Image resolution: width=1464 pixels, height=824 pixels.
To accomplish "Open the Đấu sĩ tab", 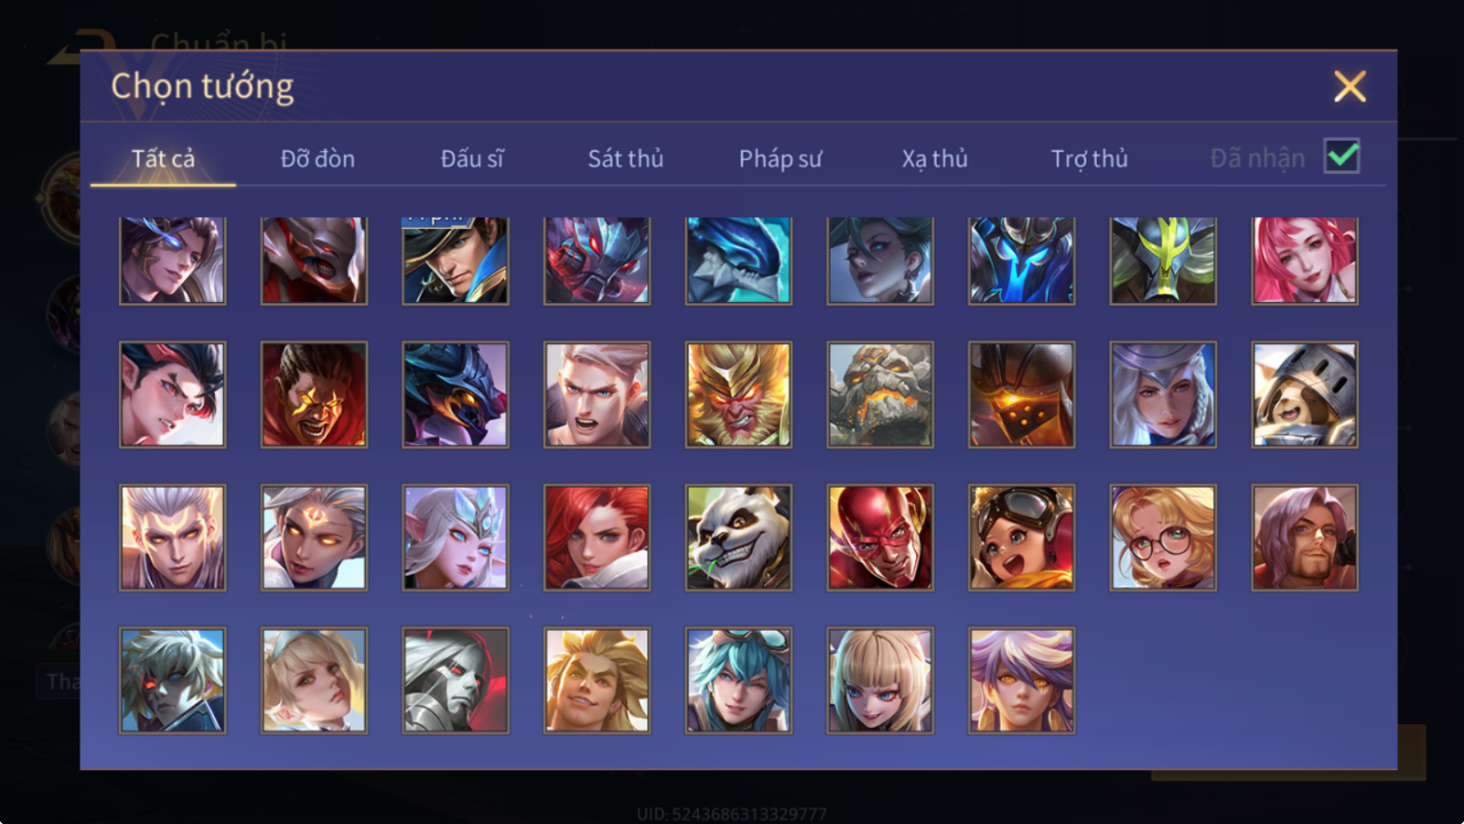I will coord(472,158).
